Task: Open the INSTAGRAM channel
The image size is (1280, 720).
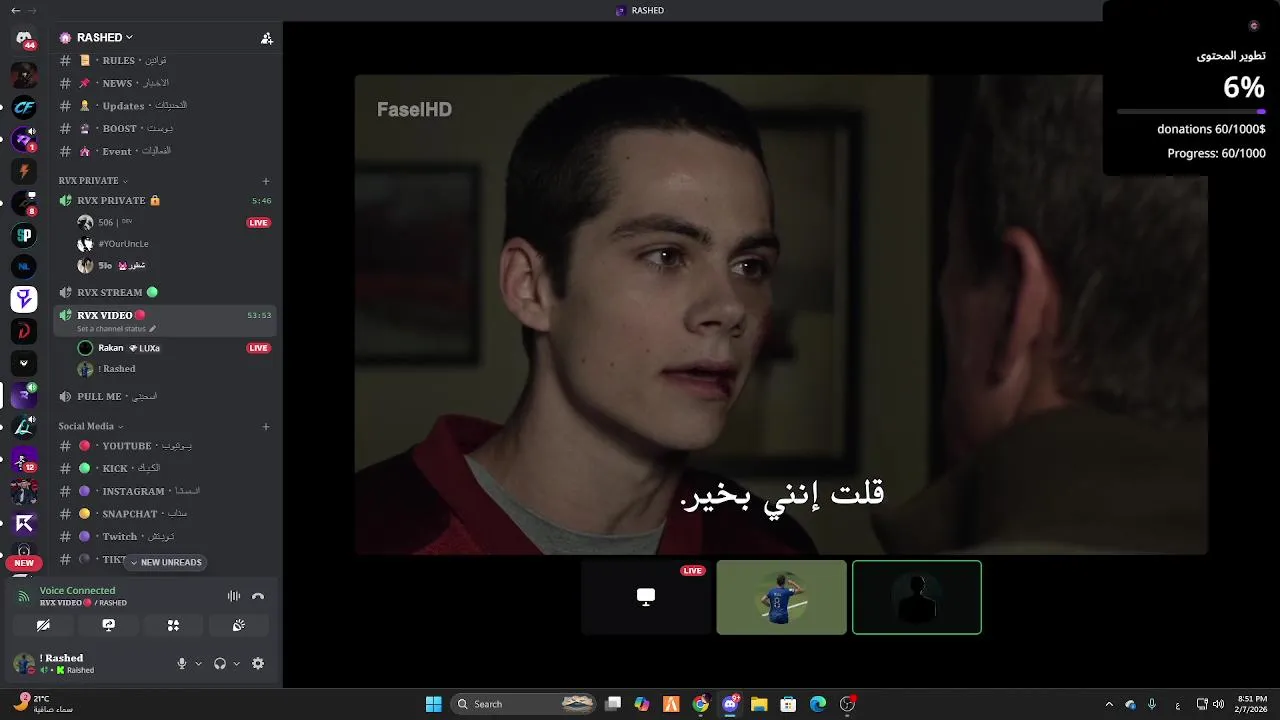Action: click(x=165, y=491)
